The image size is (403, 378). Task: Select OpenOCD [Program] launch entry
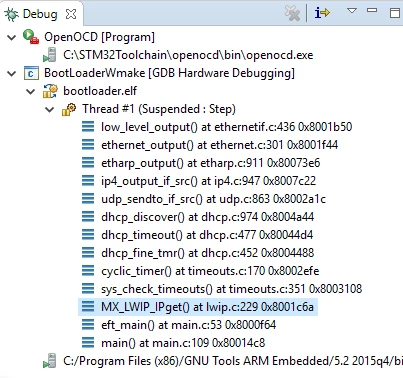coord(99,37)
